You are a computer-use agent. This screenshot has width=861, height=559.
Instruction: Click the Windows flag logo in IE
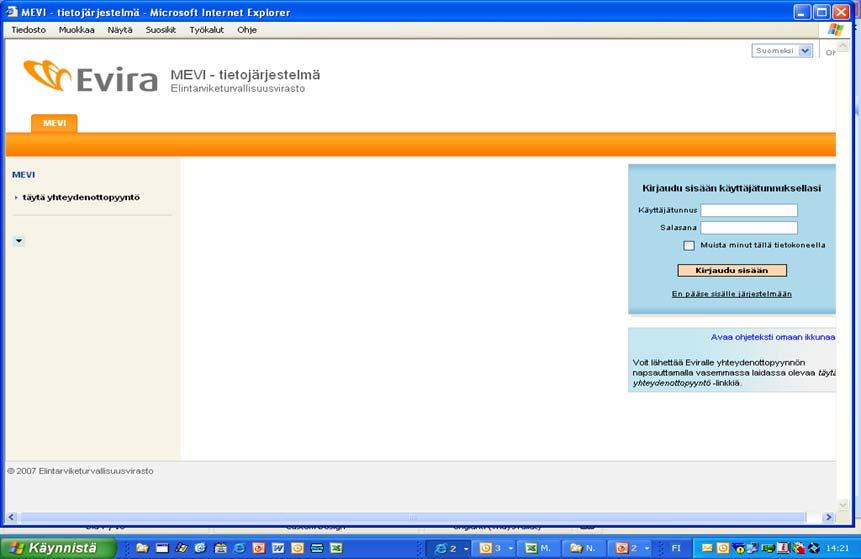click(x=836, y=30)
